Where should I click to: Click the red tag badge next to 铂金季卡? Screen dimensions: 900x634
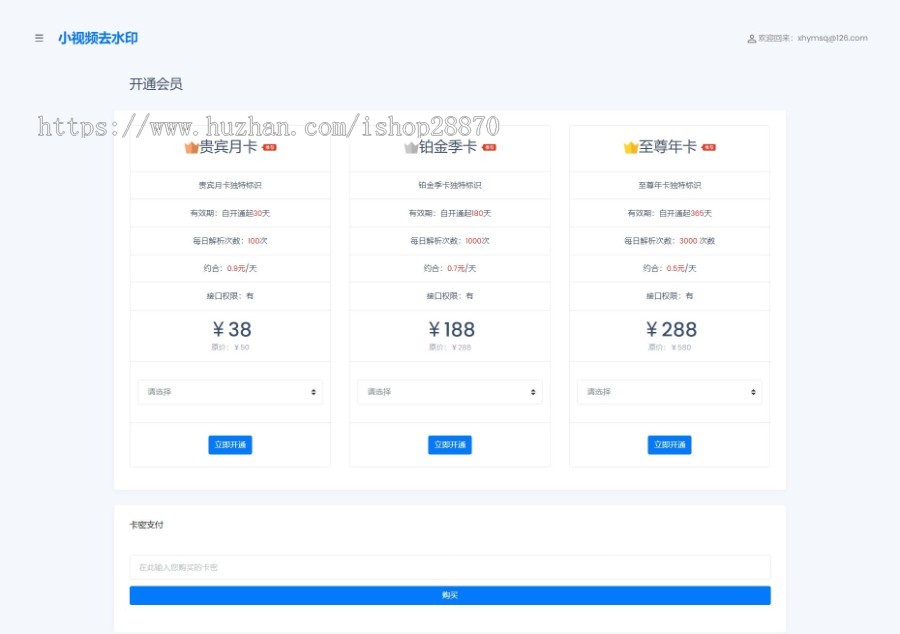(489, 147)
